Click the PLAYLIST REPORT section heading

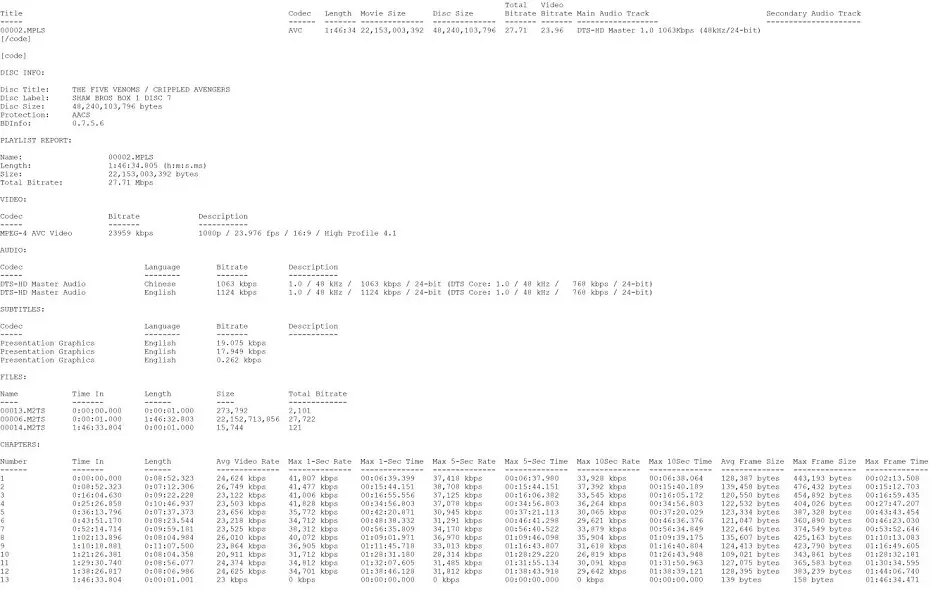tap(35, 140)
